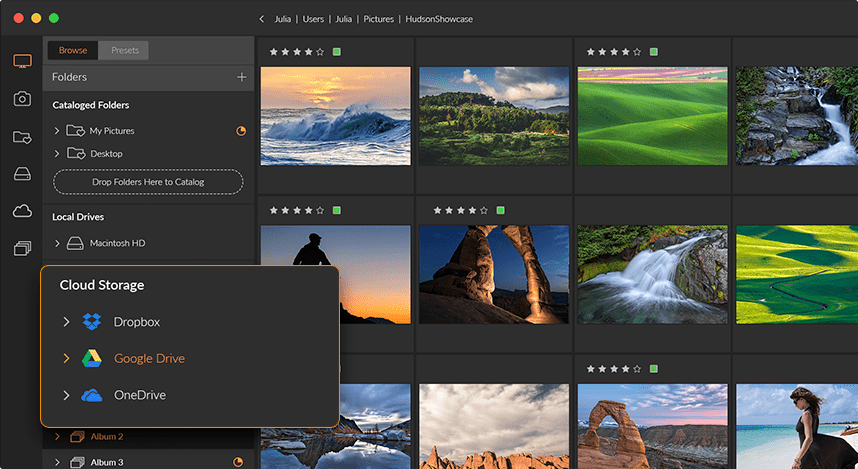Expand the My Pictures folder
The image size is (858, 469).
(x=57, y=131)
